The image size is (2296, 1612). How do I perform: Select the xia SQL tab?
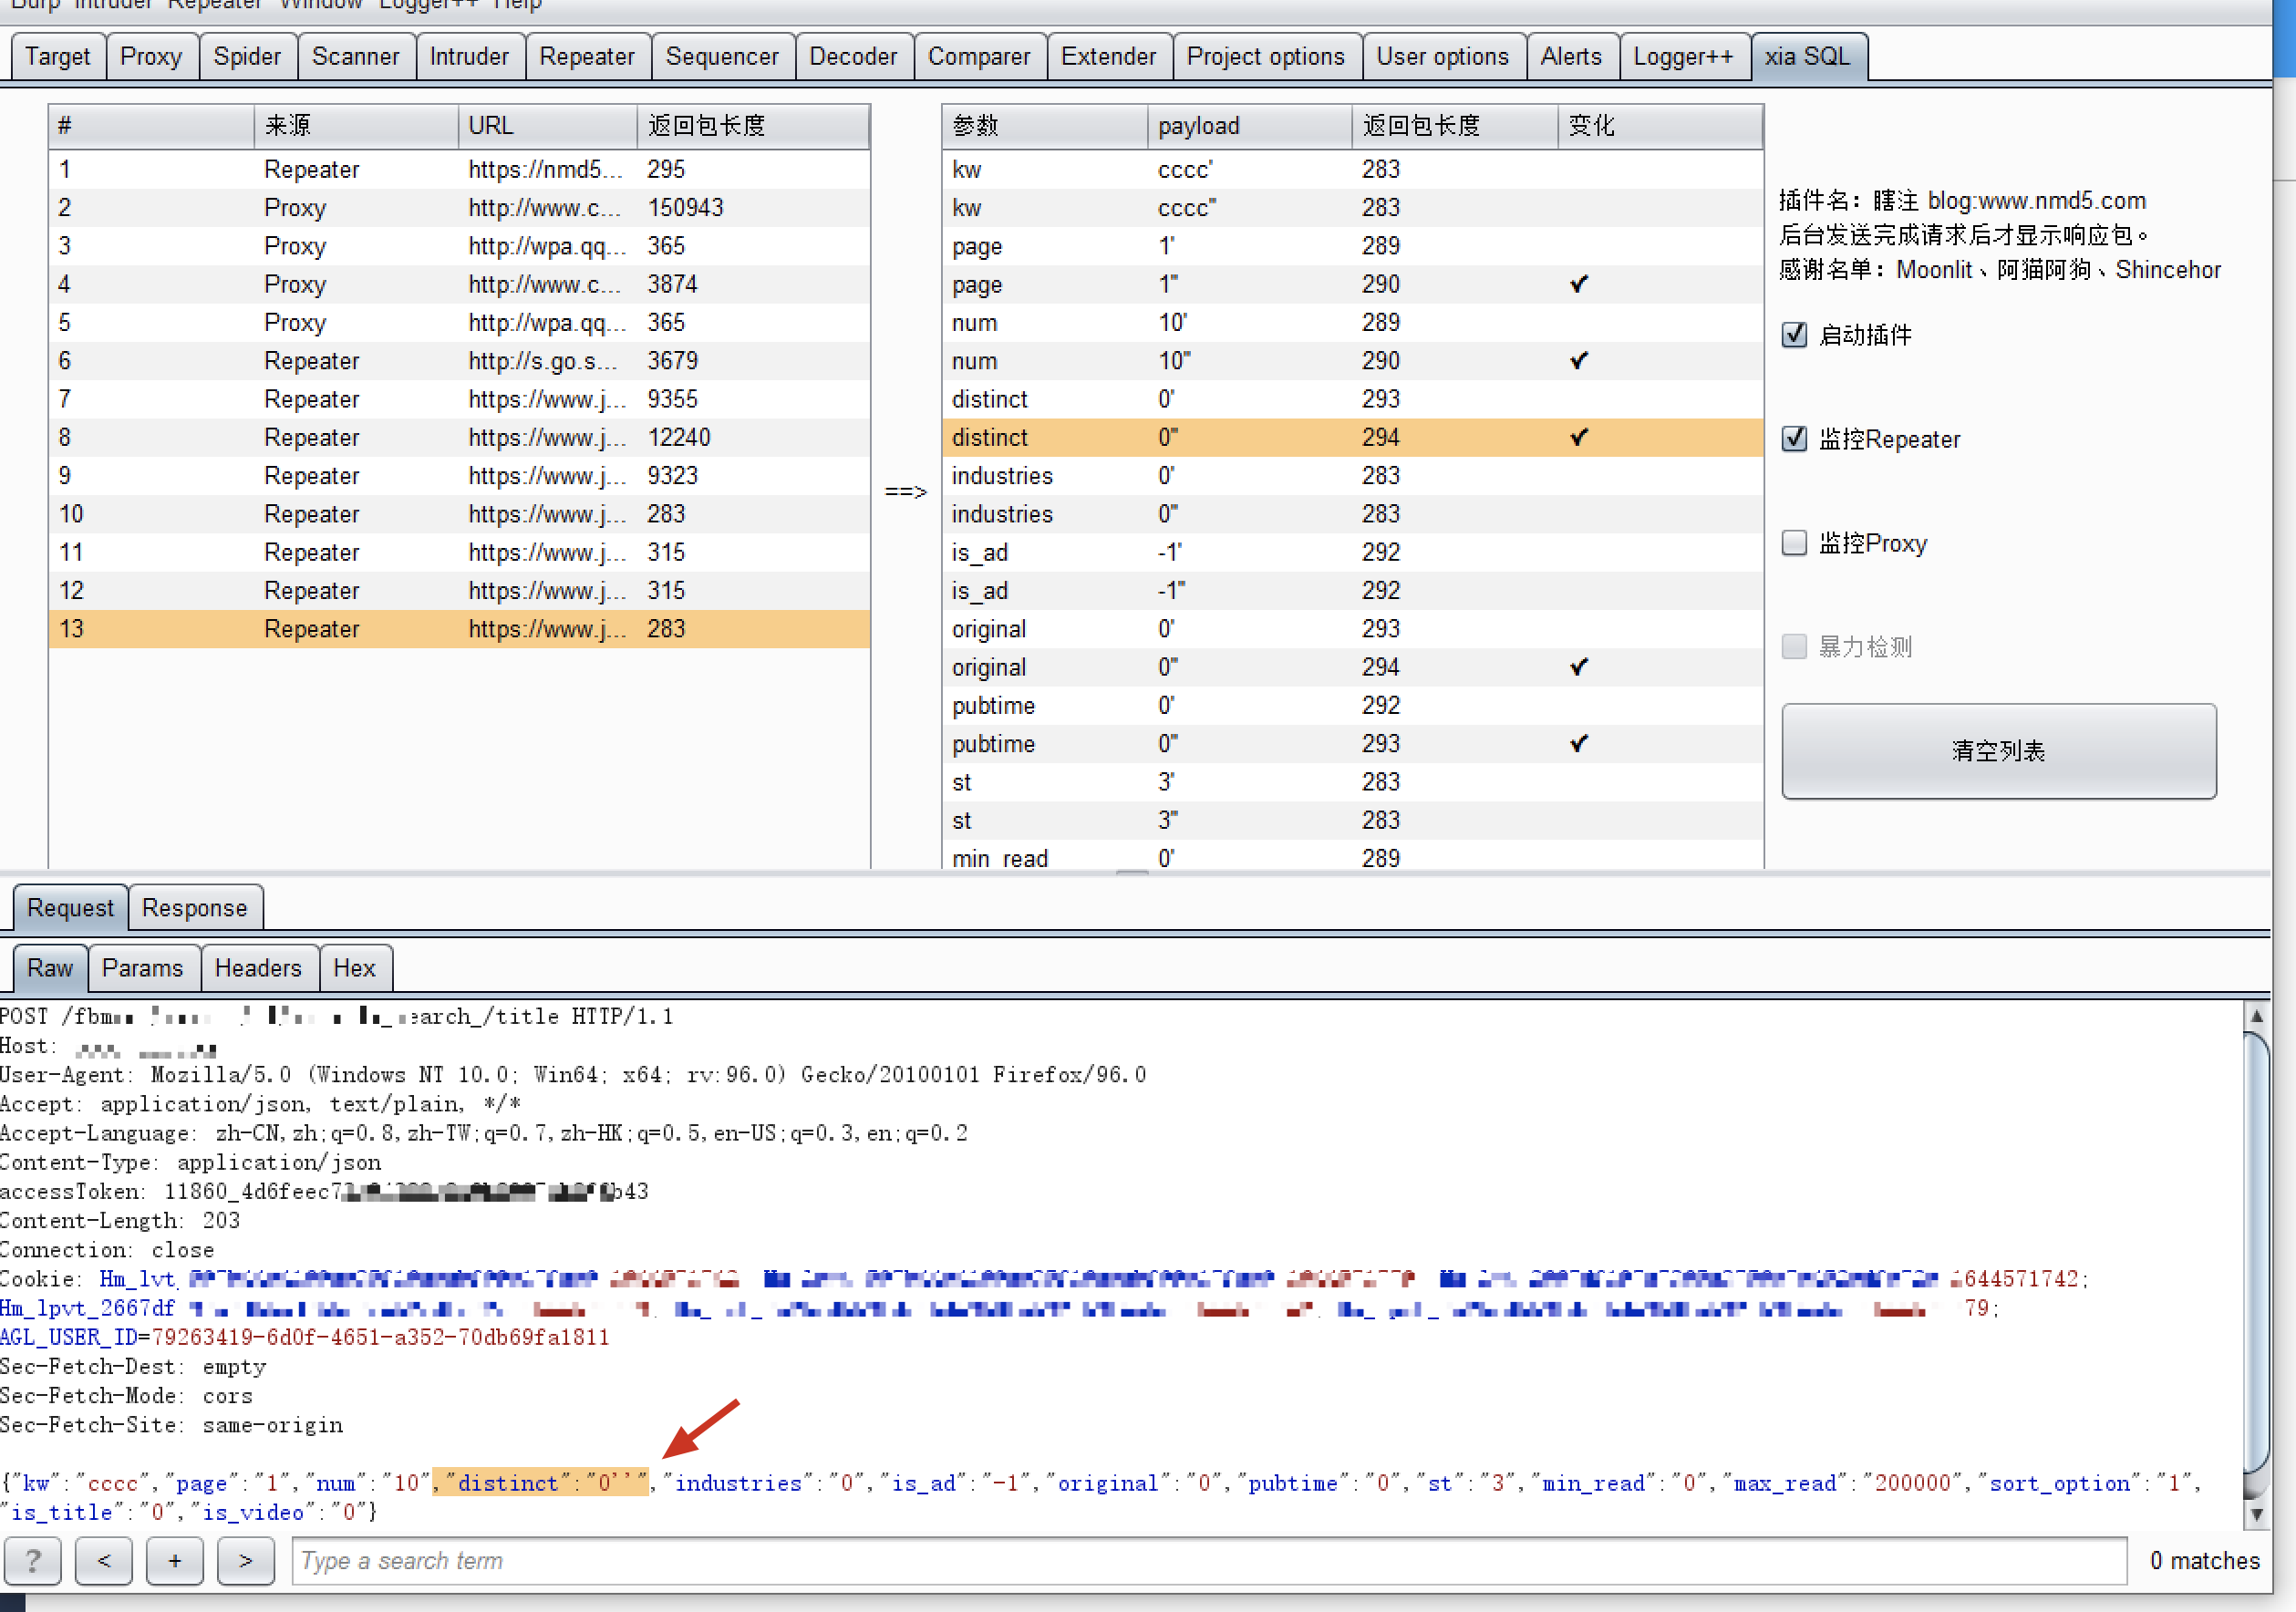coord(1807,57)
